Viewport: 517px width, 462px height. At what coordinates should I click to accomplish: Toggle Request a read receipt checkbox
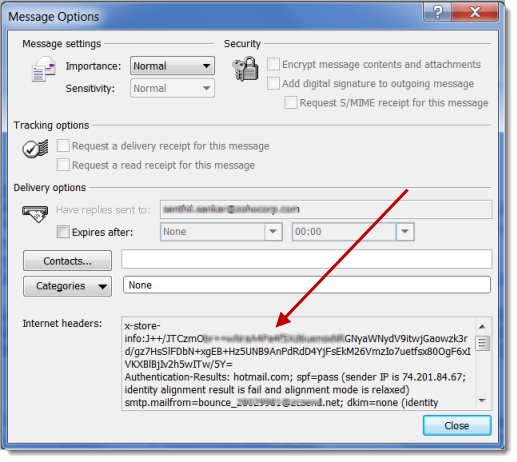click(x=63, y=165)
